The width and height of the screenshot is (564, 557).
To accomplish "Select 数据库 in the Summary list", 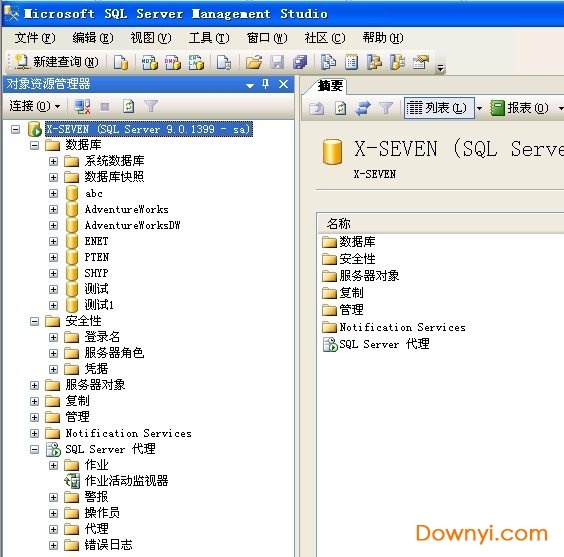I will (357, 242).
